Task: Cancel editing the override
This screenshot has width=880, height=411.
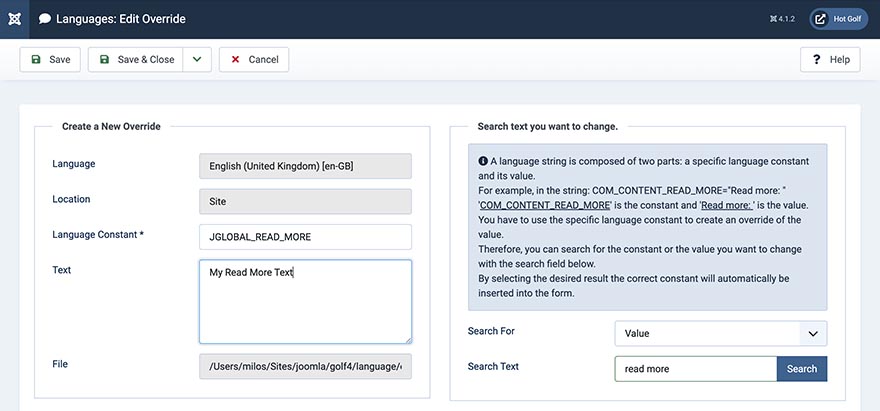Action: point(254,60)
